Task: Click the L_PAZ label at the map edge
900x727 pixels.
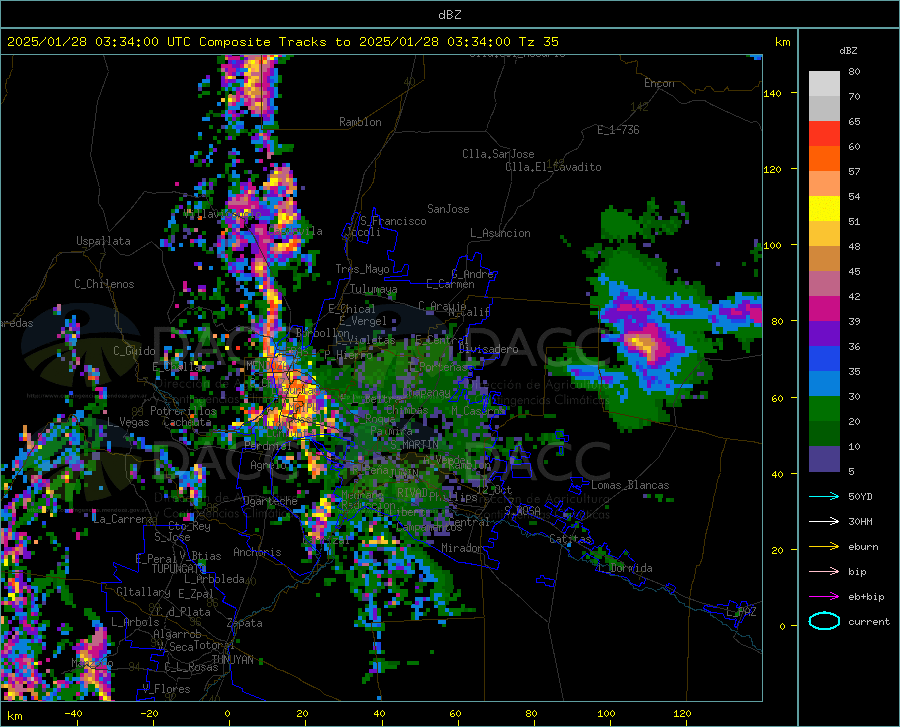Action: pos(741,612)
